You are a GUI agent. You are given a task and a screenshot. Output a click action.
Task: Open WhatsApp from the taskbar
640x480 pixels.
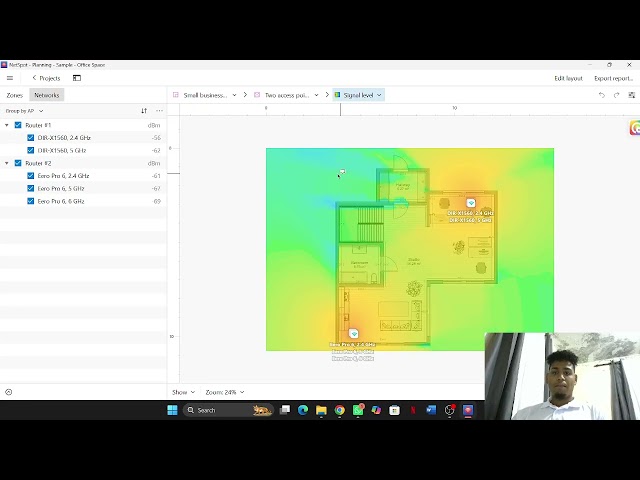click(358, 410)
